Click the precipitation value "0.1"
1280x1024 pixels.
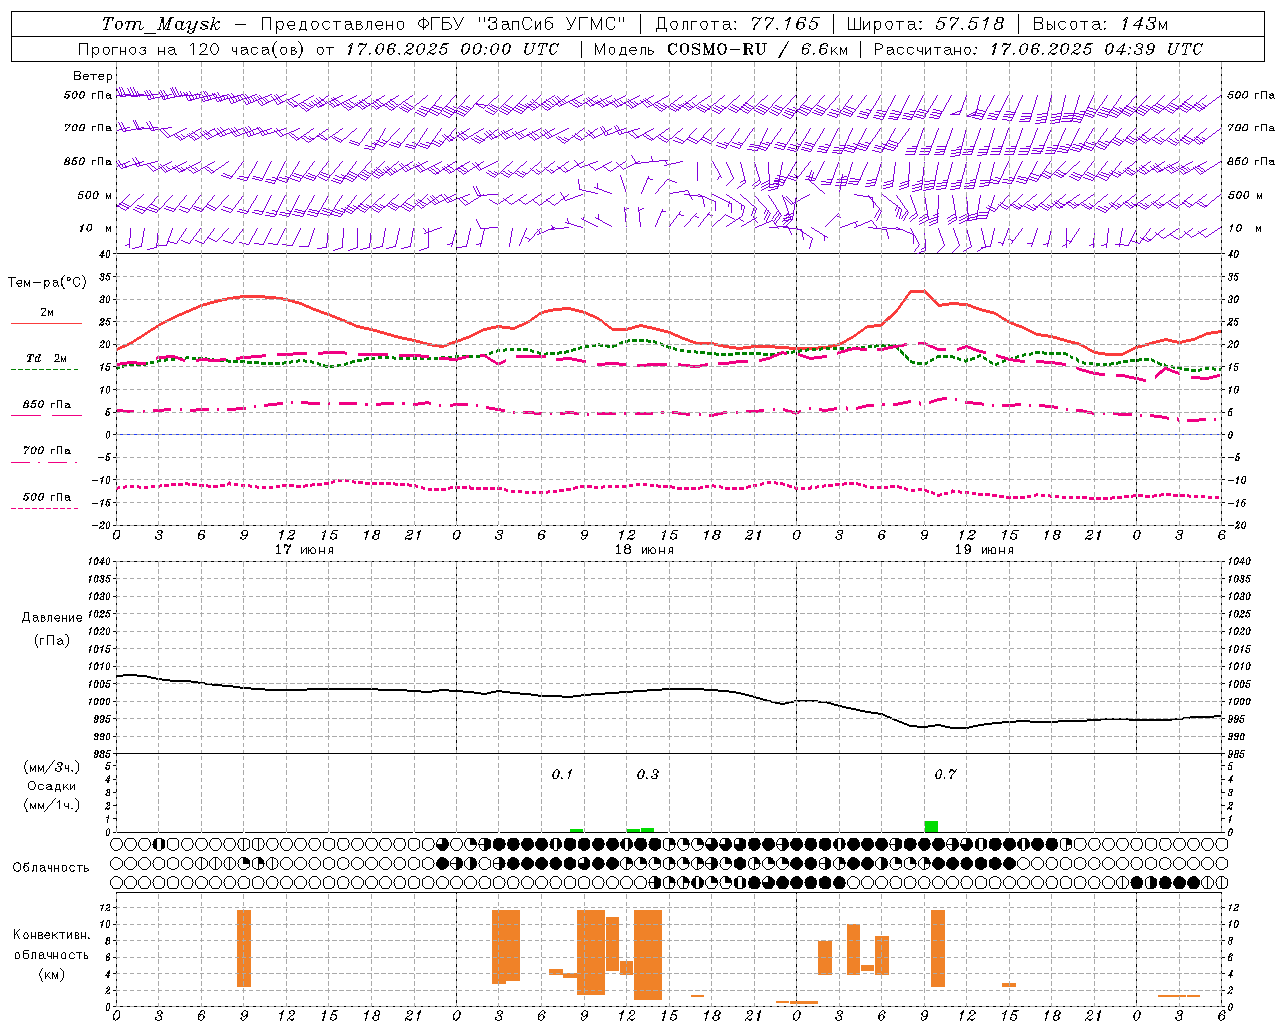click(x=562, y=774)
